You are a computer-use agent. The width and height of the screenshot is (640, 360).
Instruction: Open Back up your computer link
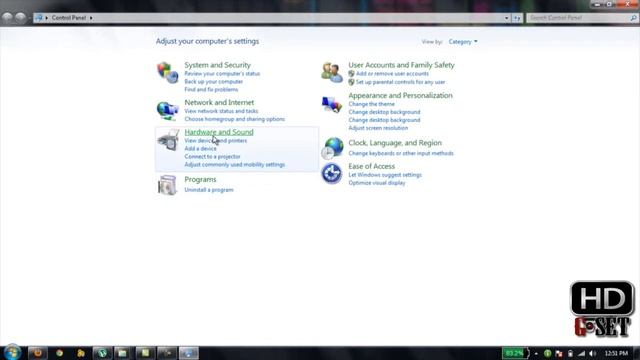pyautogui.click(x=213, y=82)
